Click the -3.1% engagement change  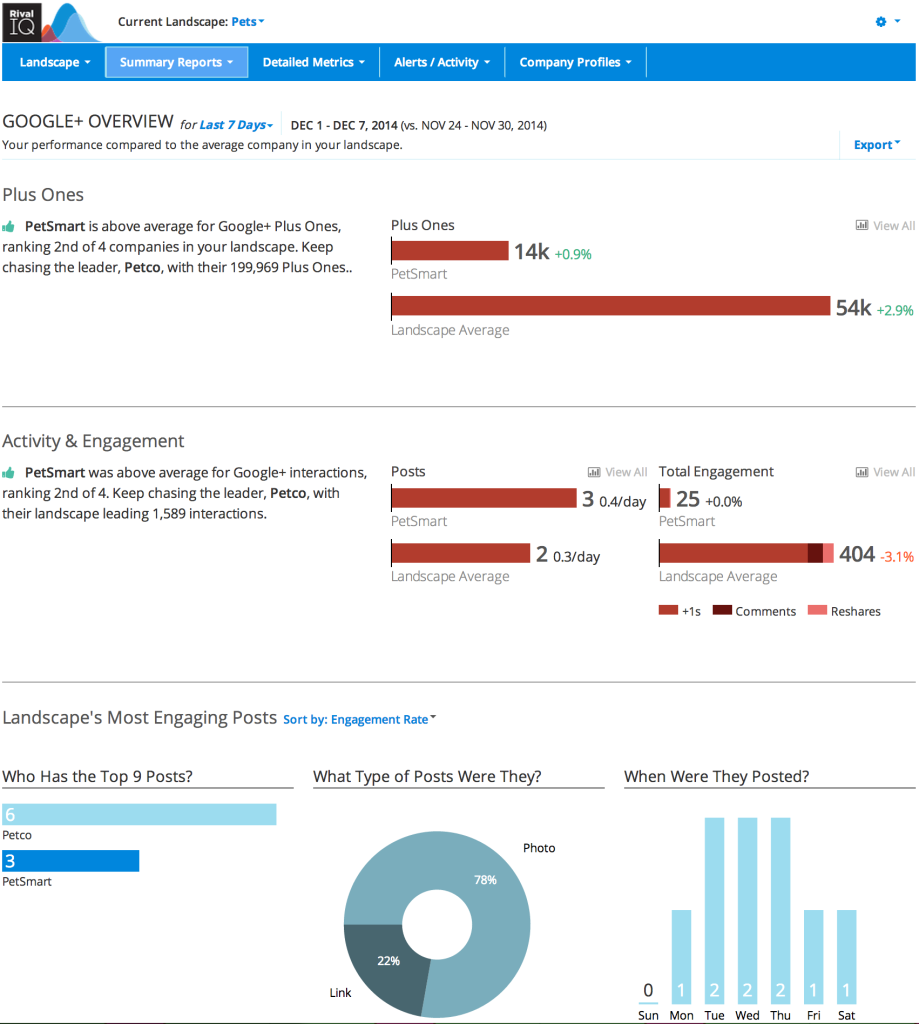(x=897, y=557)
